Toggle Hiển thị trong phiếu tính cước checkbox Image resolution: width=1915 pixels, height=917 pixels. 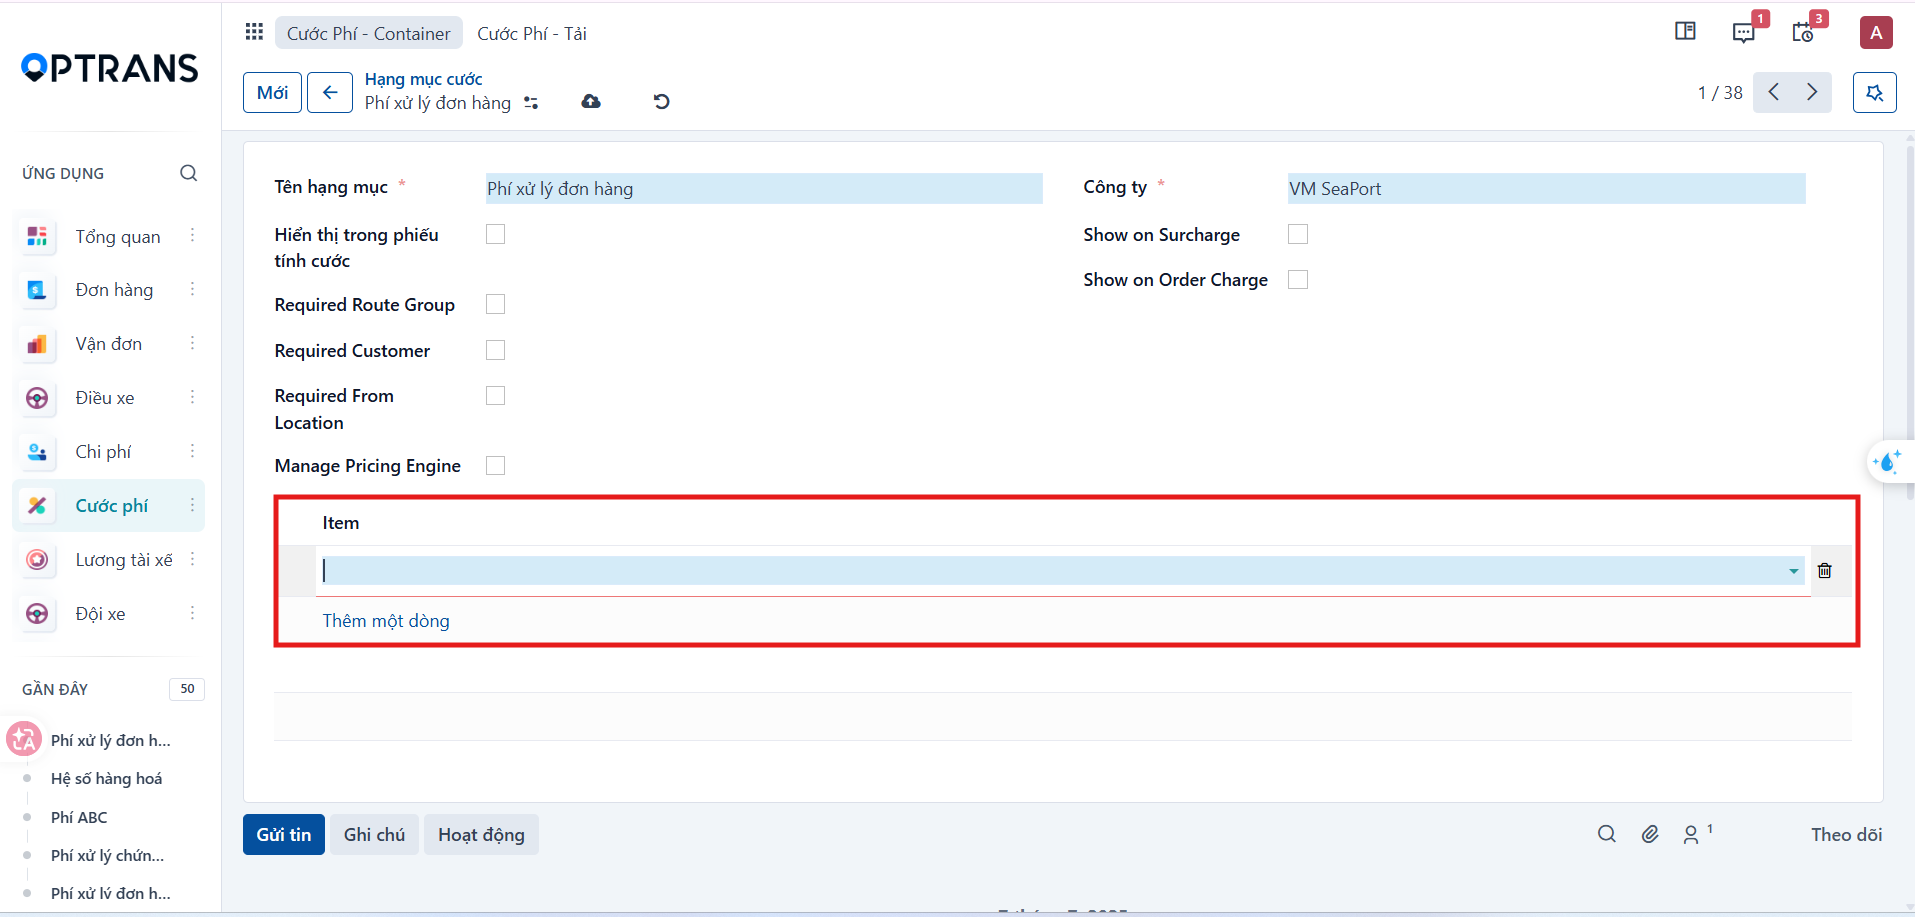tap(495, 234)
